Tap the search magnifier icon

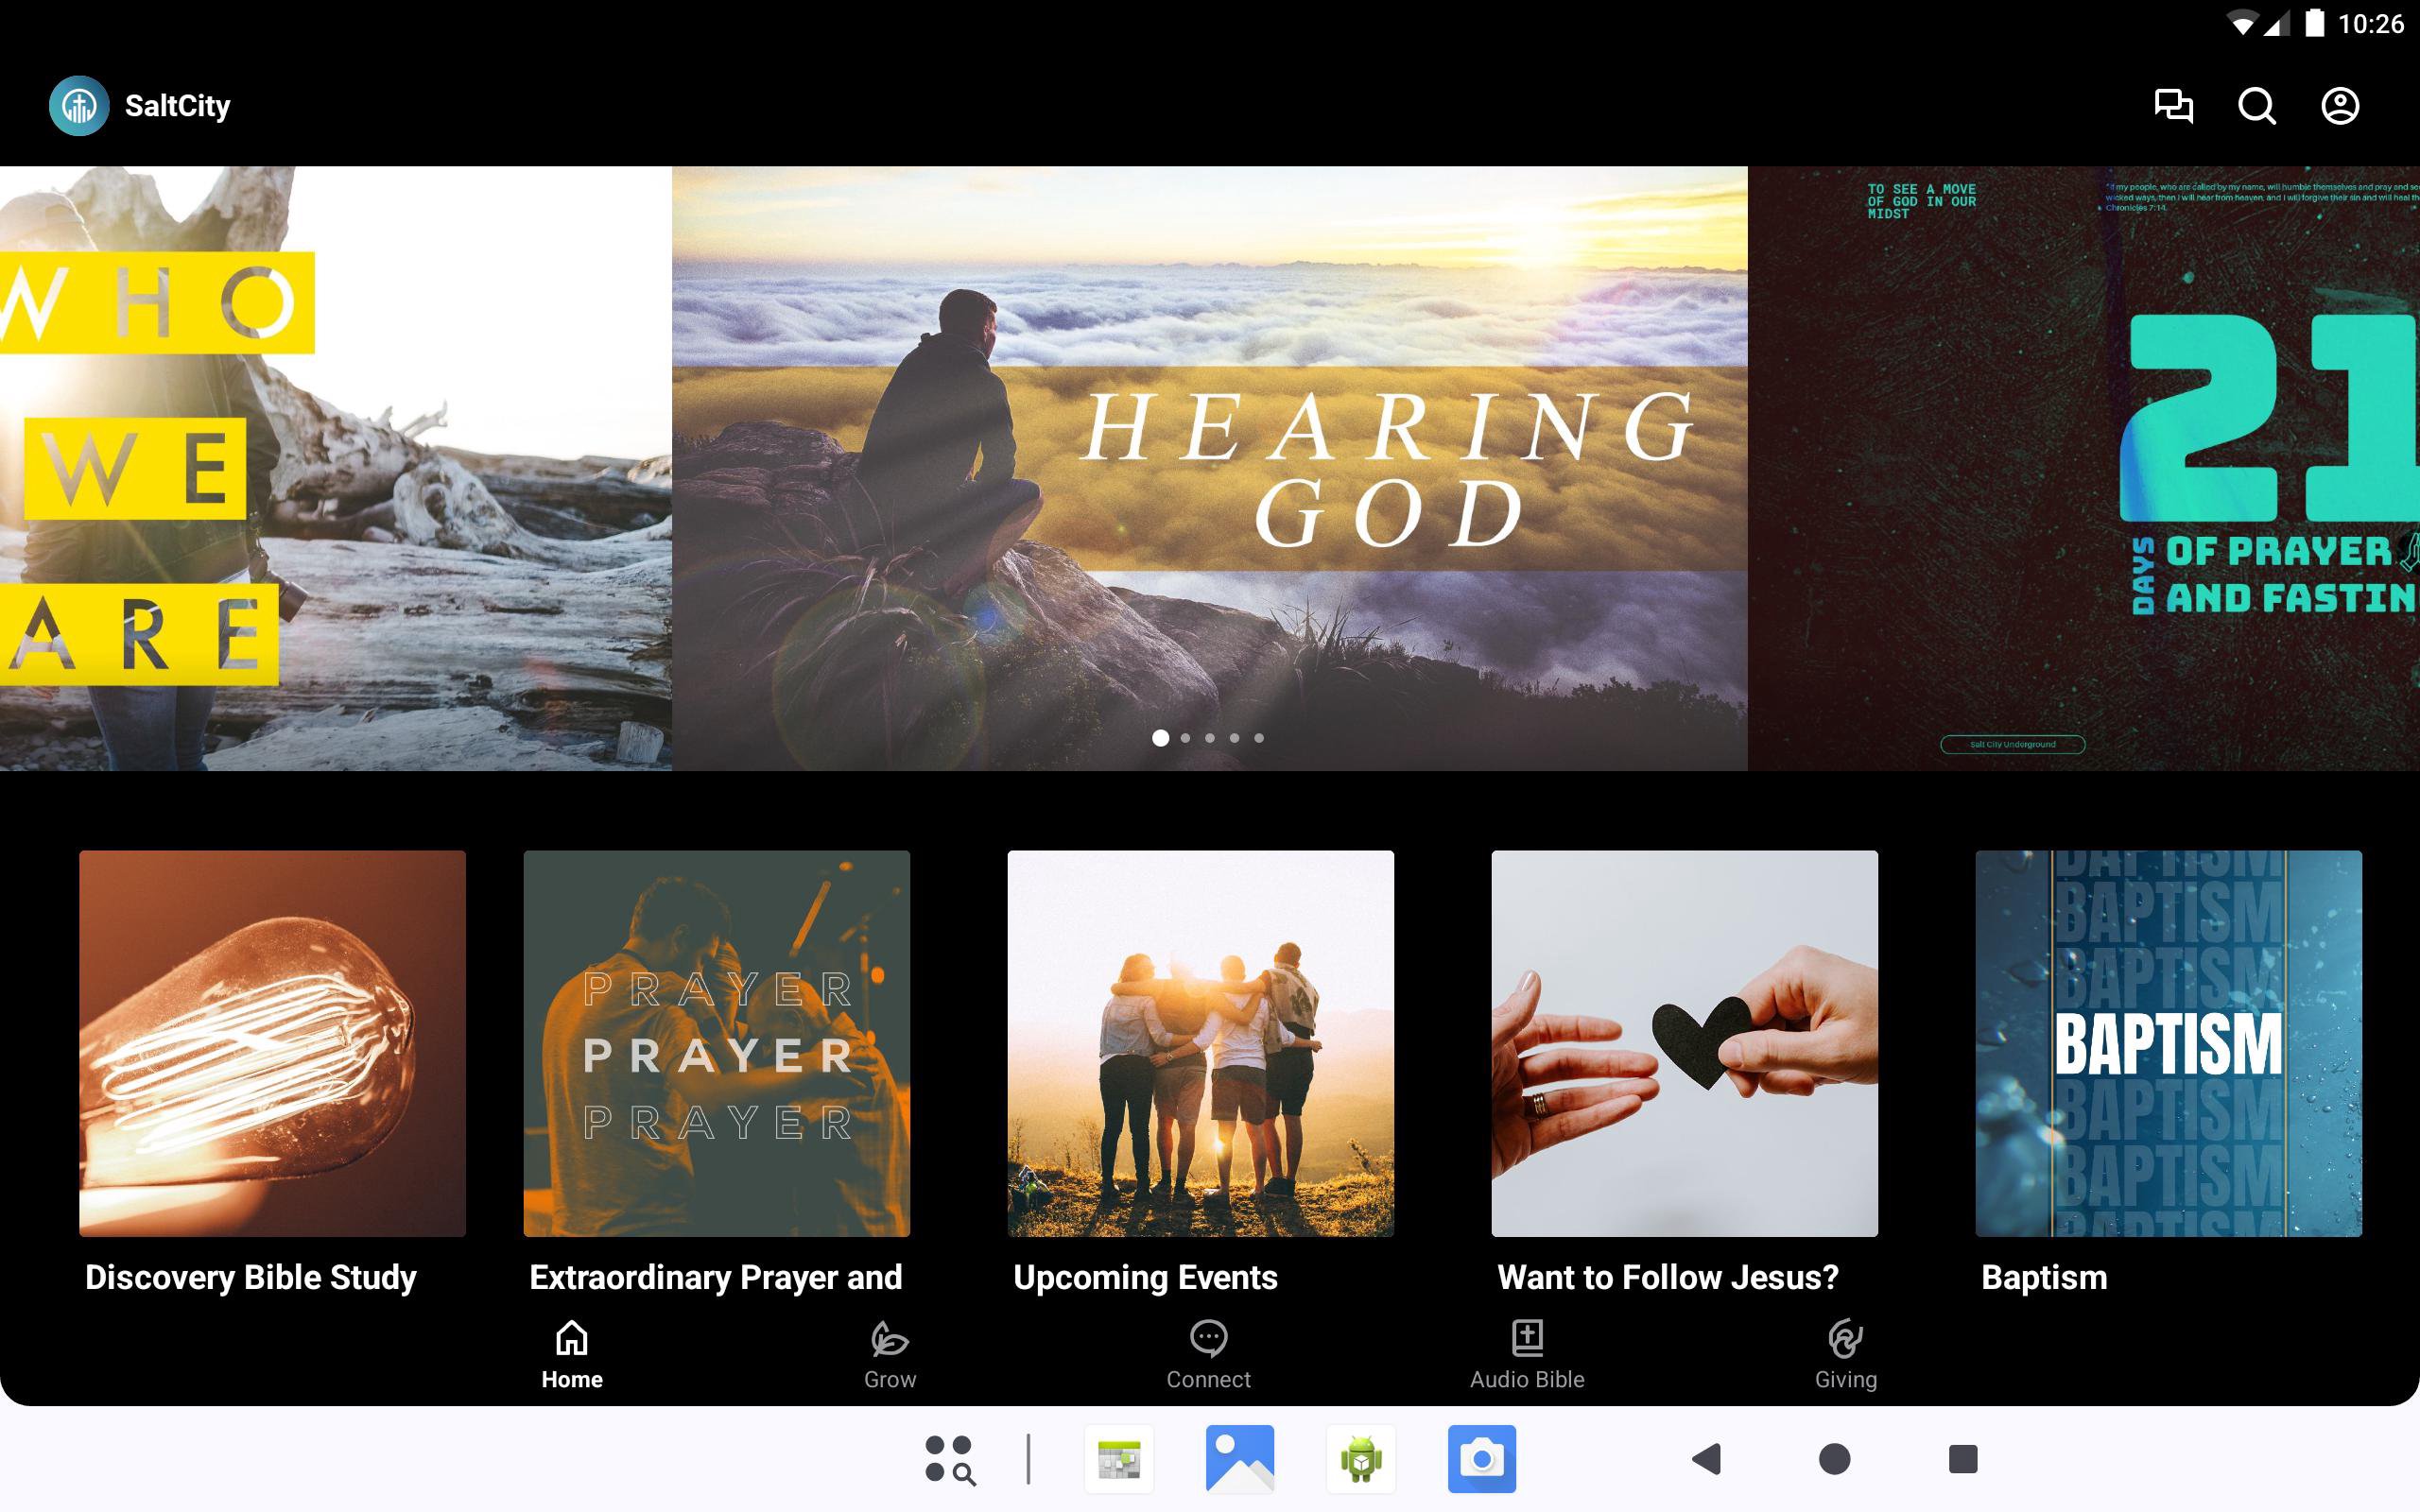tap(2256, 106)
